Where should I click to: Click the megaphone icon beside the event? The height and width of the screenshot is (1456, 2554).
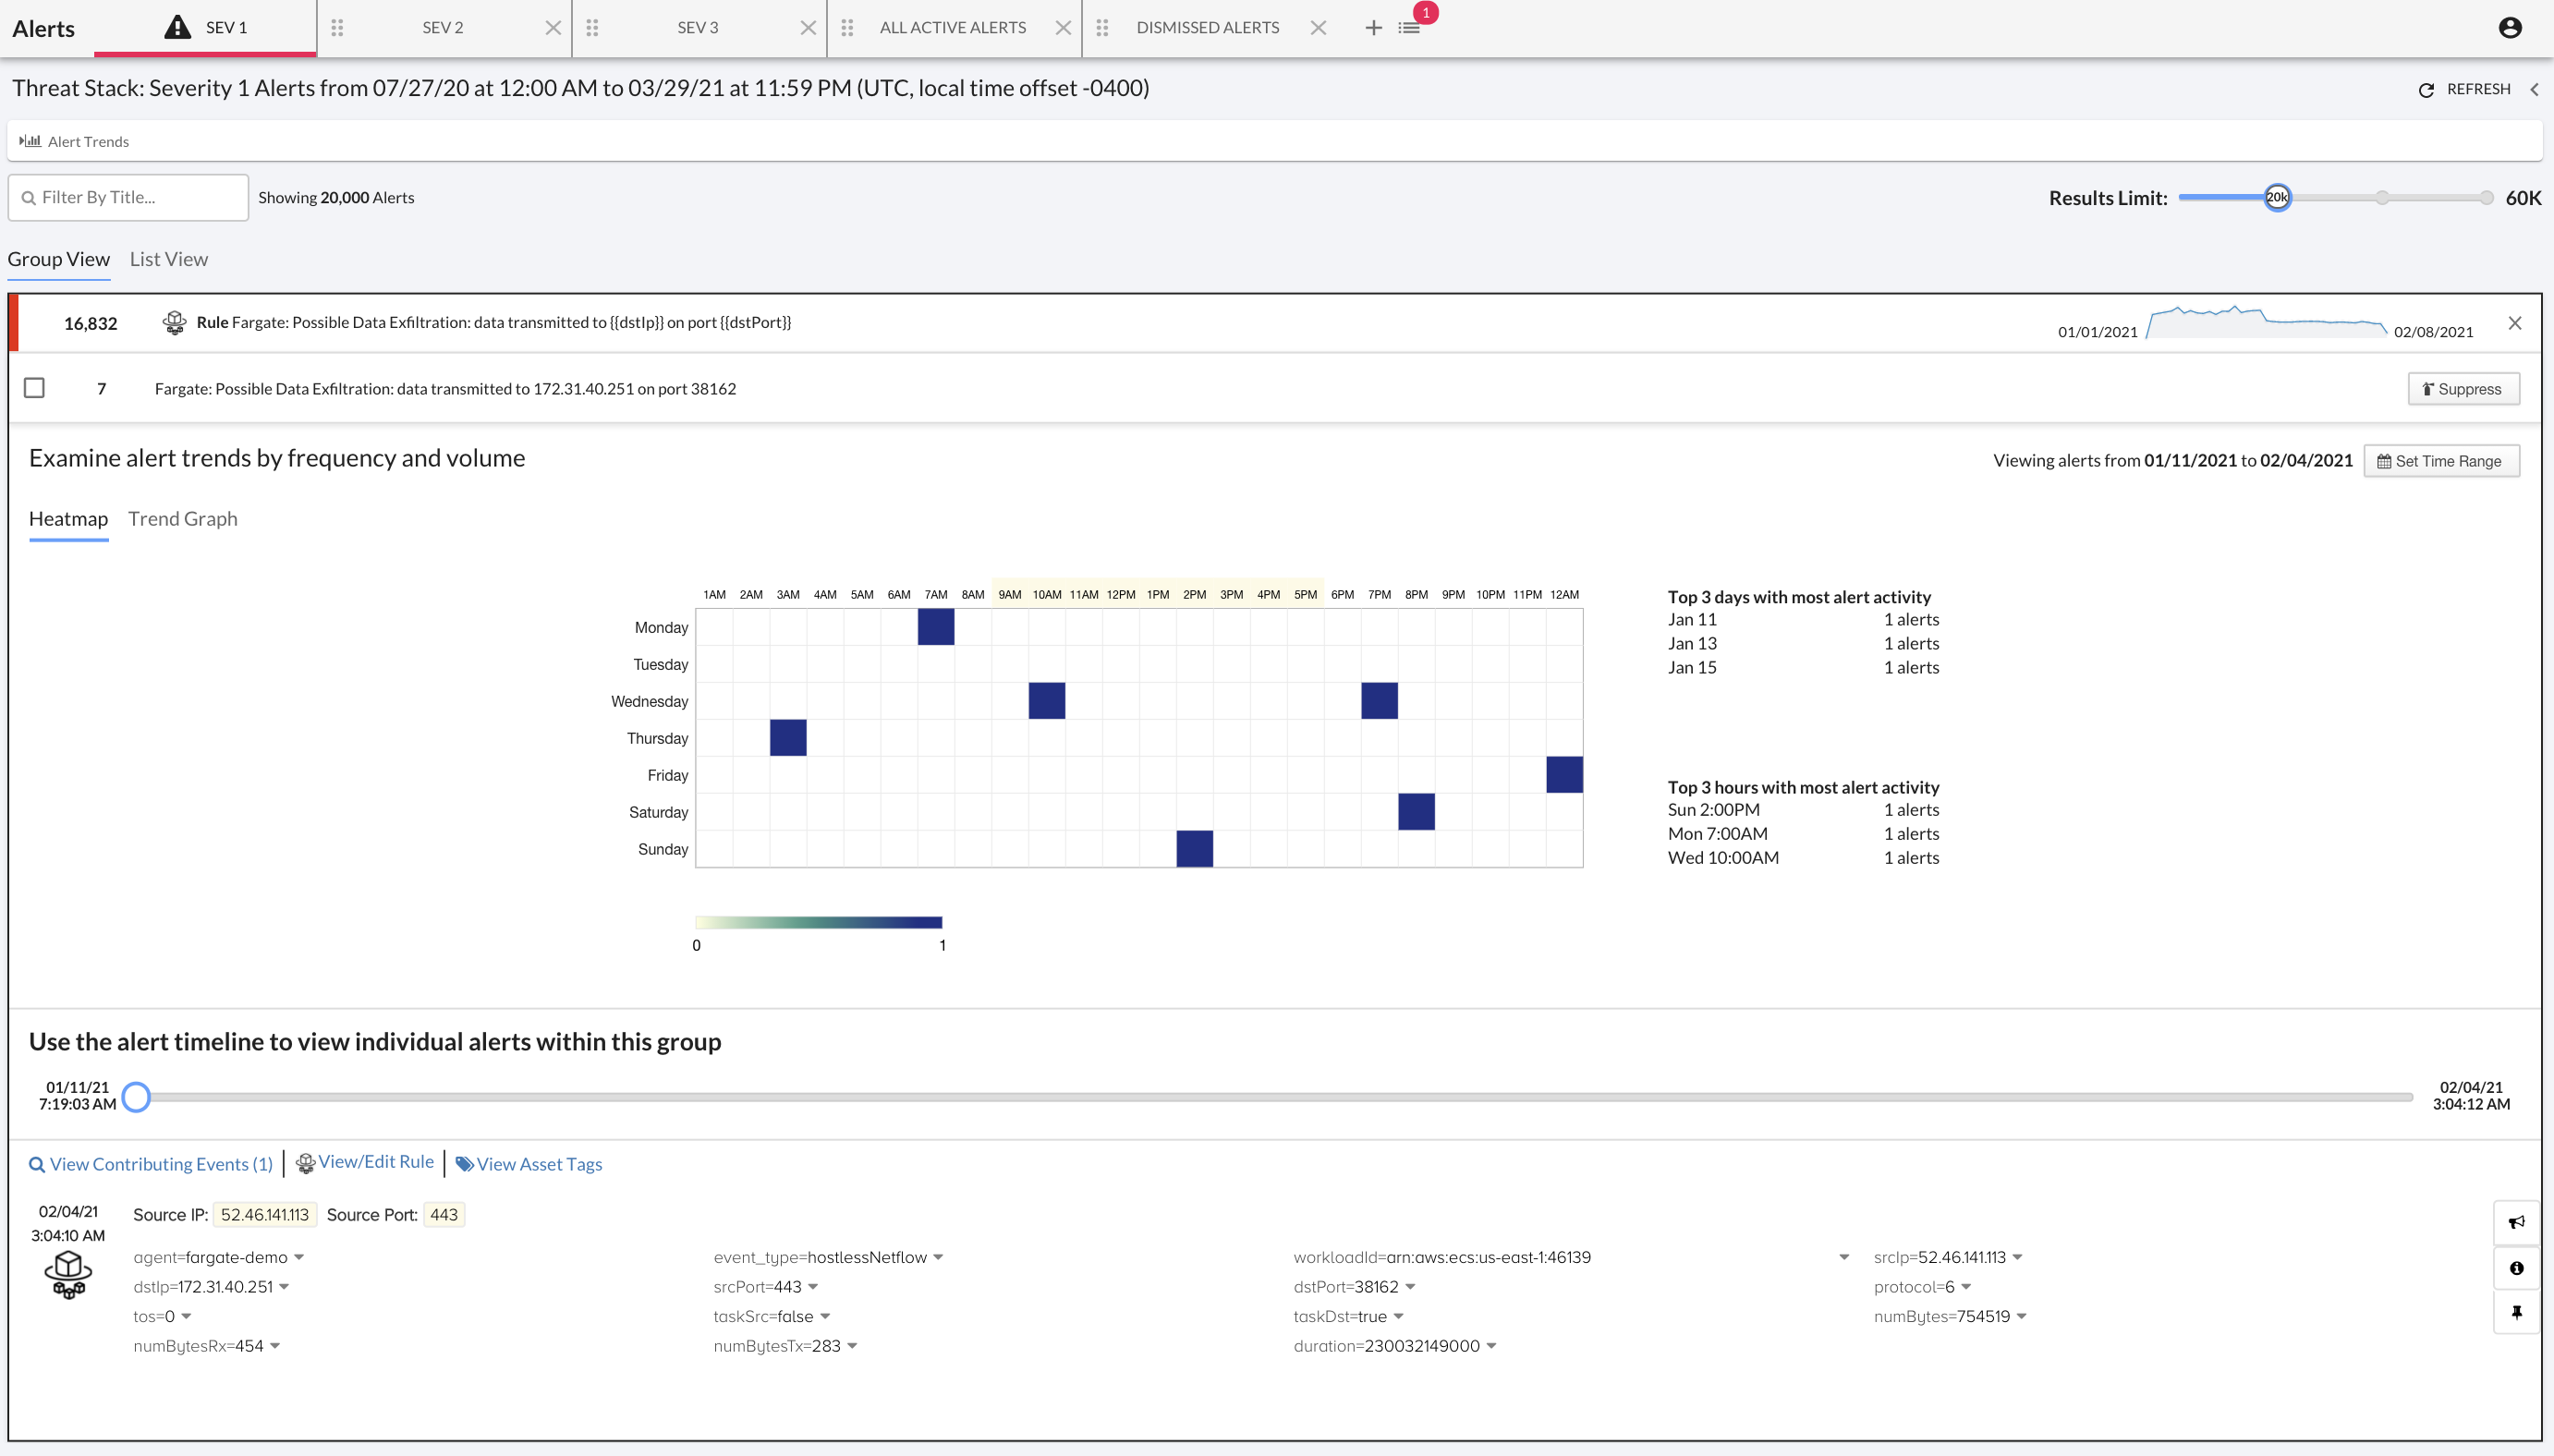click(2516, 1222)
